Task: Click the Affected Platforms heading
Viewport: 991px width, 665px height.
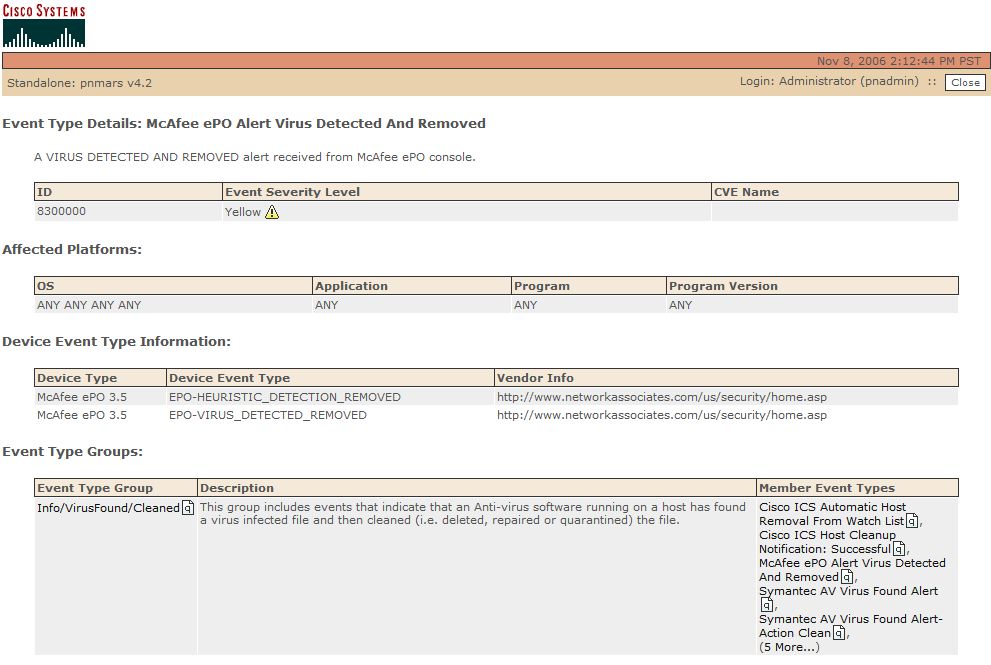Action: pyautogui.click(x=72, y=249)
